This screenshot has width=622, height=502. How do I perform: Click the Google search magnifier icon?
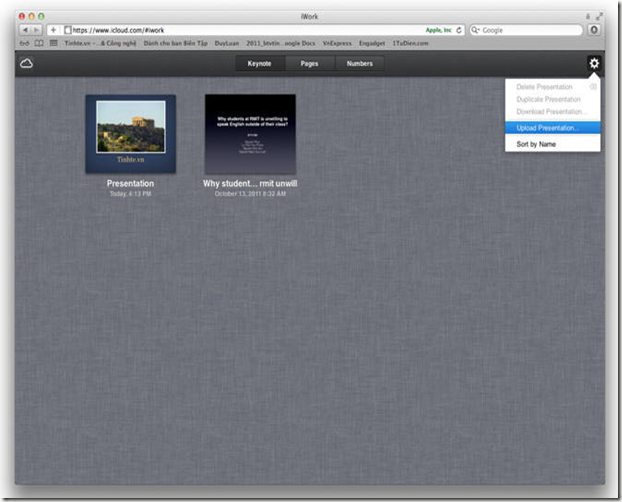click(475, 30)
